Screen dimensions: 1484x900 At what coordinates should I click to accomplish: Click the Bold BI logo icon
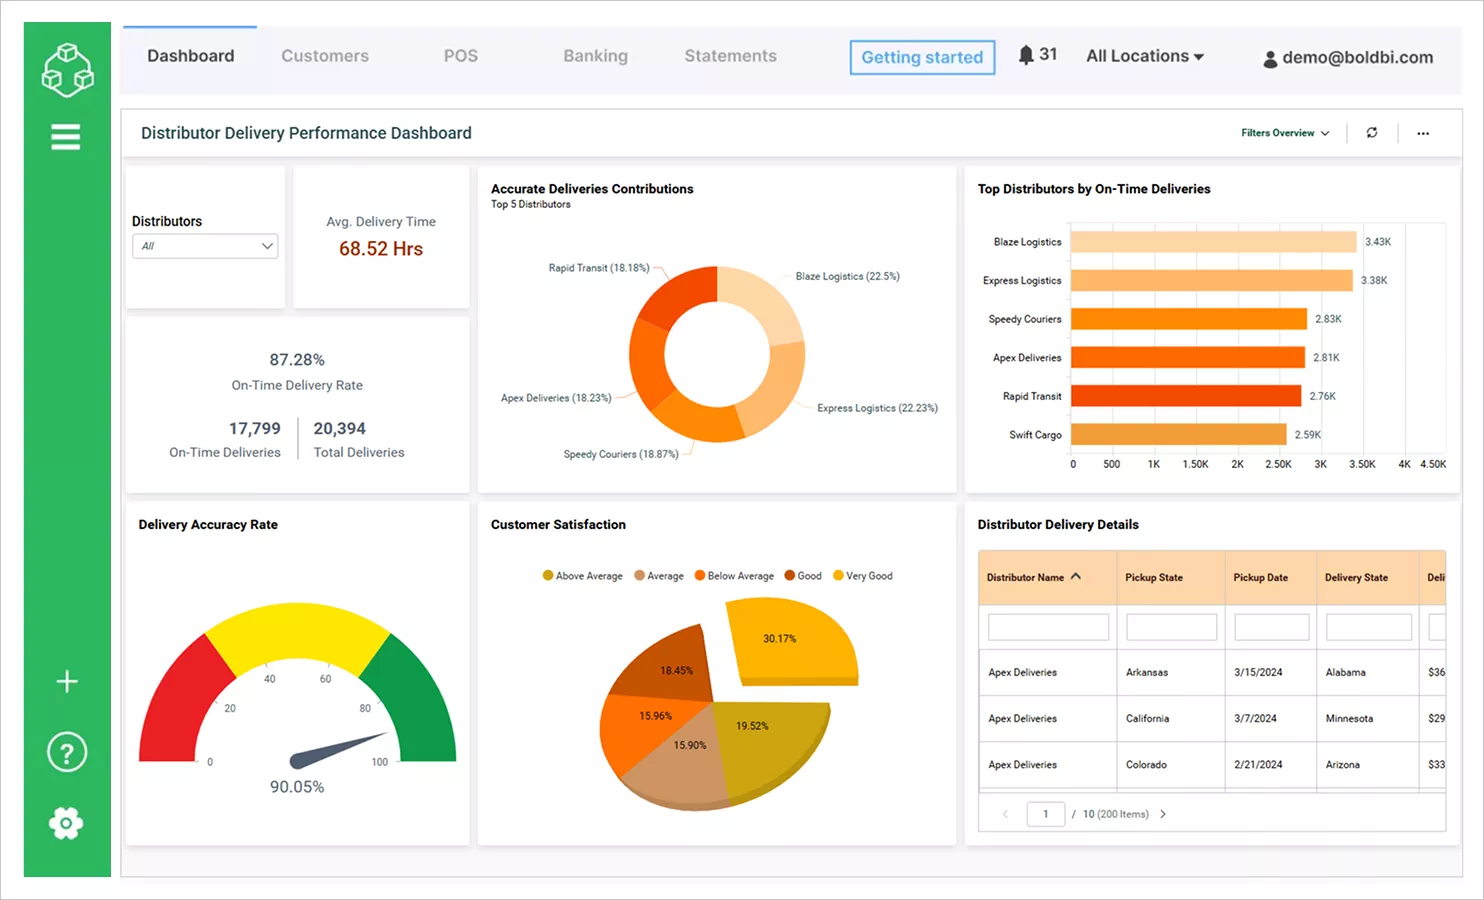tap(66, 68)
